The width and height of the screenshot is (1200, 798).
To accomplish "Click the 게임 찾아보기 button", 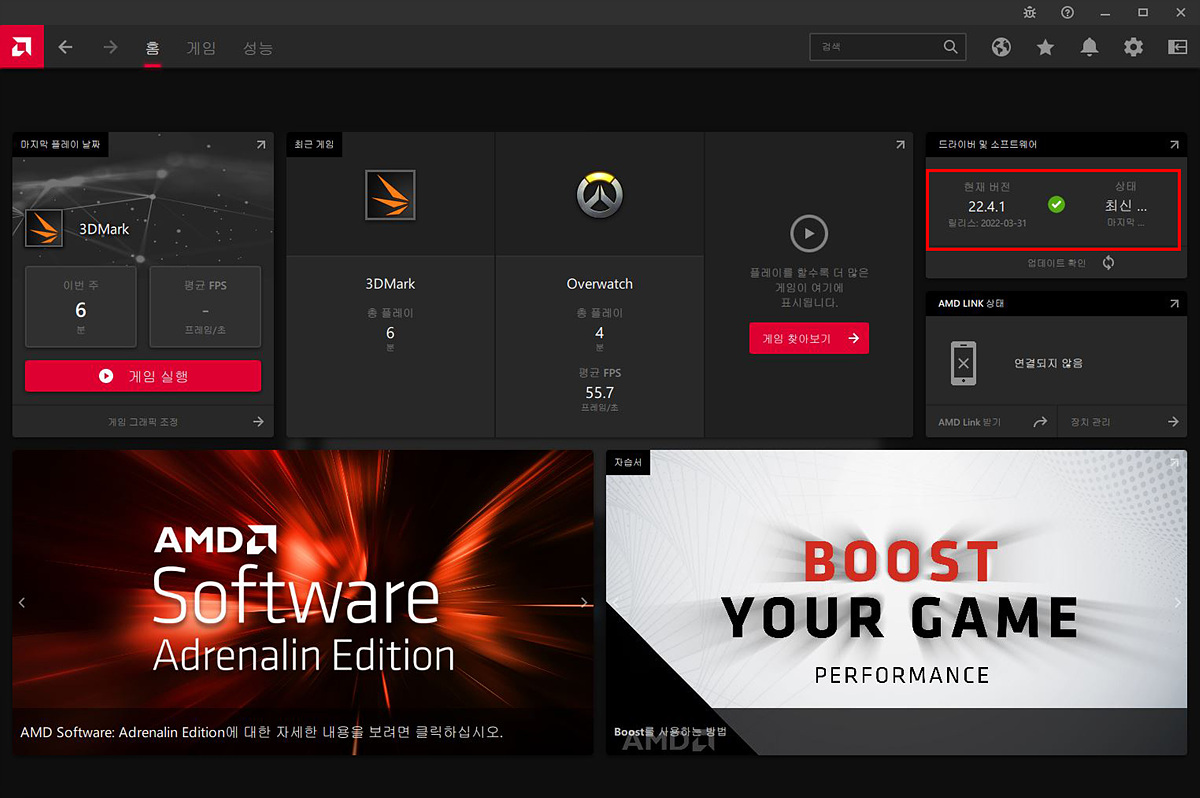I will point(809,338).
